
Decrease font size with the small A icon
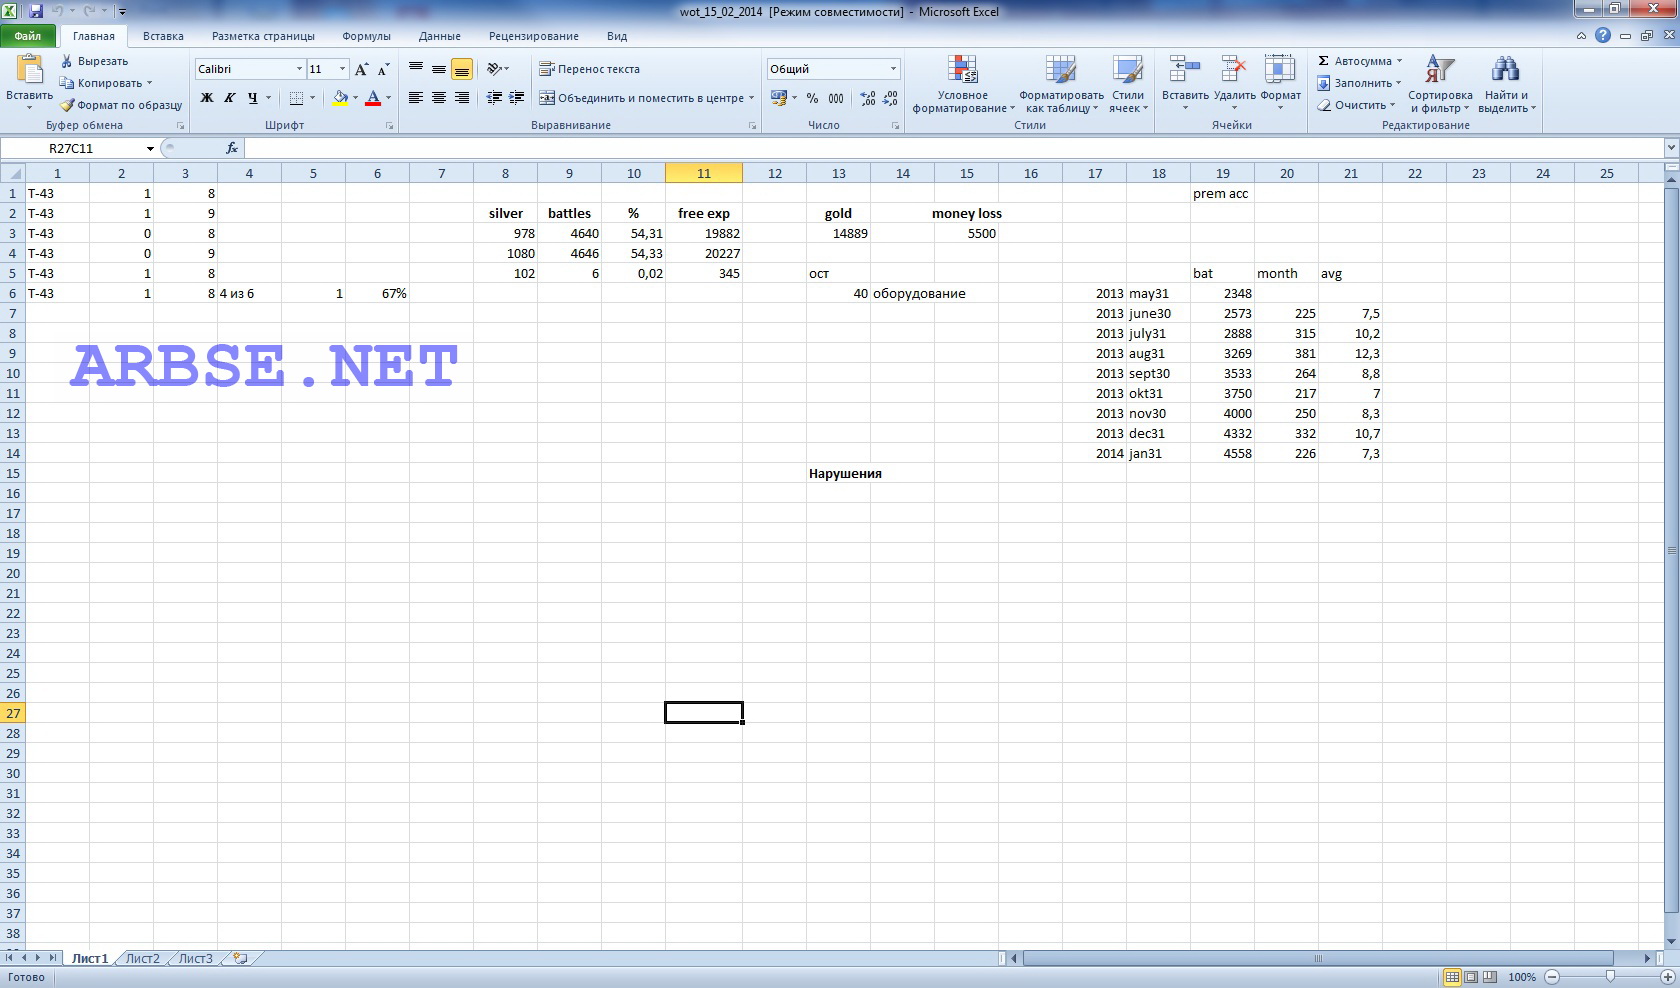pyautogui.click(x=383, y=69)
